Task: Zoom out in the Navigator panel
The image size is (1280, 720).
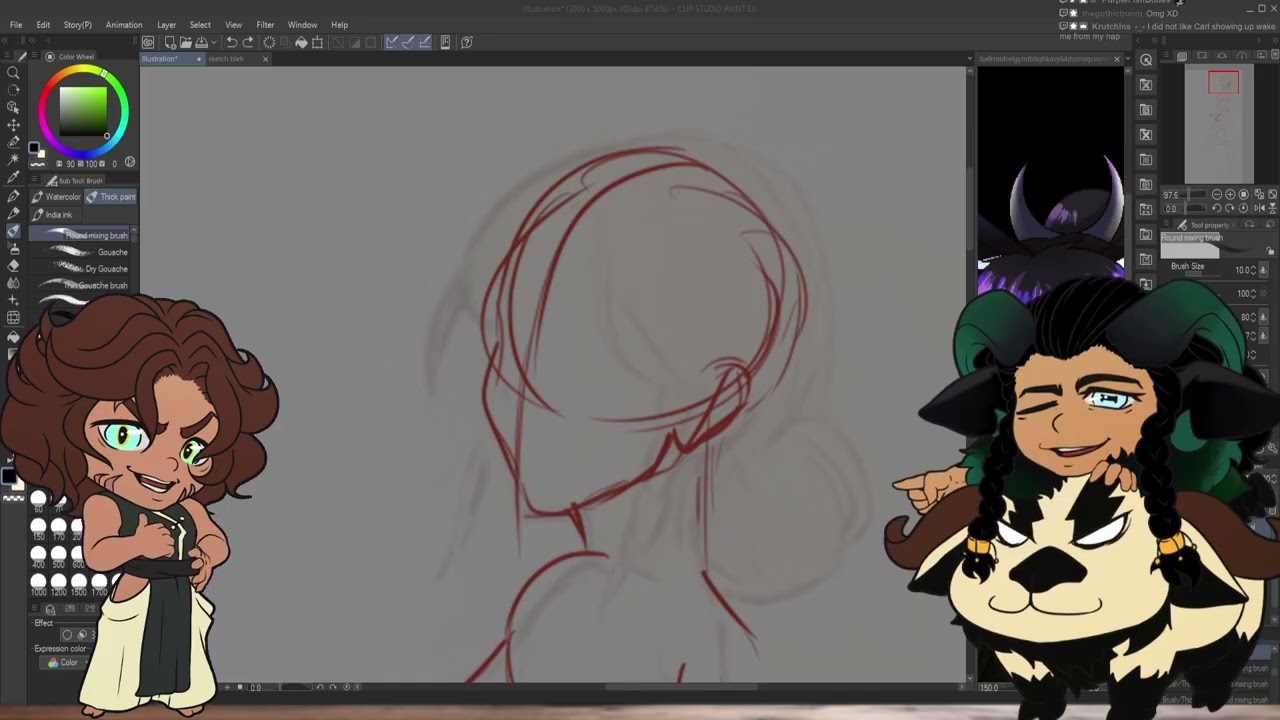Action: (x=1217, y=195)
